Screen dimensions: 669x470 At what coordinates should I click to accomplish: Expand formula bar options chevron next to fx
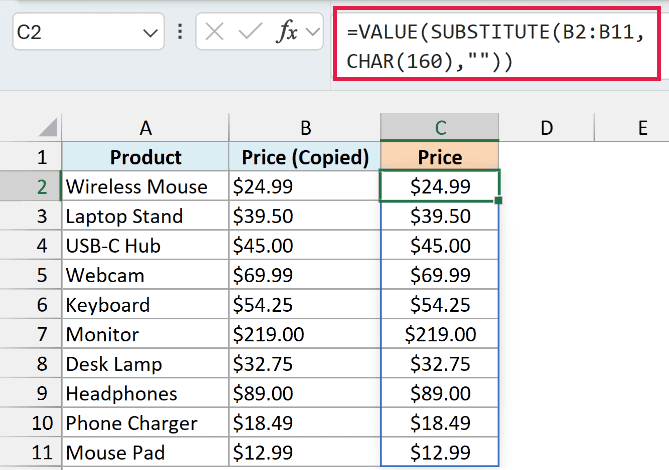coord(313,32)
